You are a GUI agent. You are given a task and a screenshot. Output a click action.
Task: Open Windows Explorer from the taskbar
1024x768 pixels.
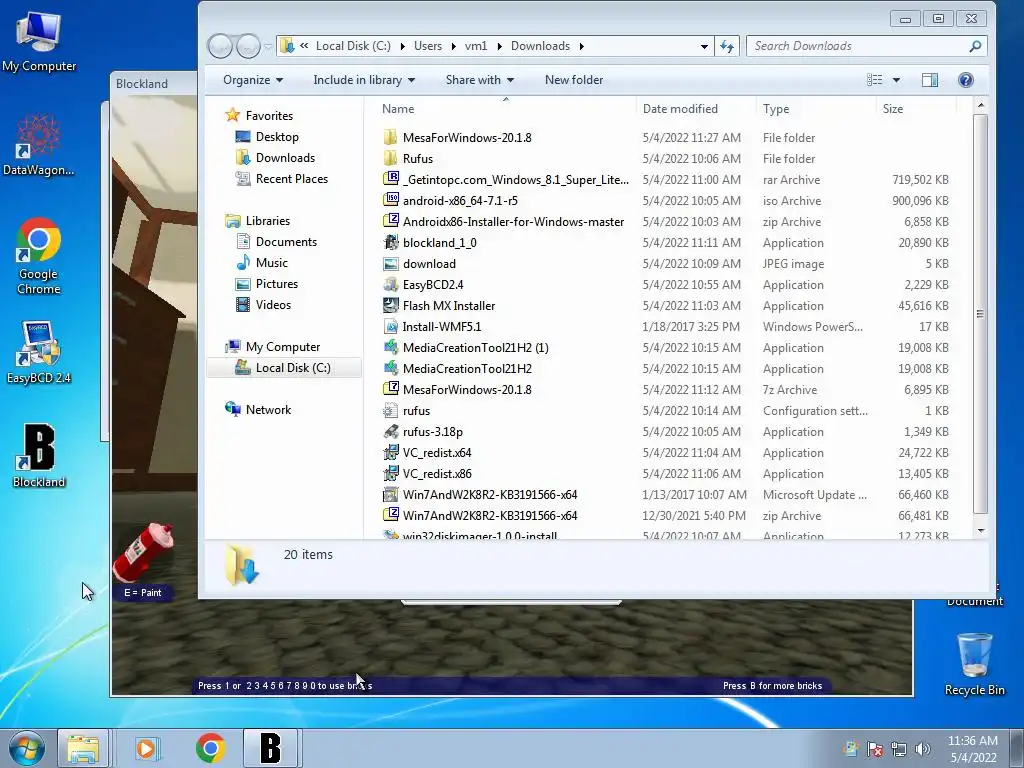[83, 748]
